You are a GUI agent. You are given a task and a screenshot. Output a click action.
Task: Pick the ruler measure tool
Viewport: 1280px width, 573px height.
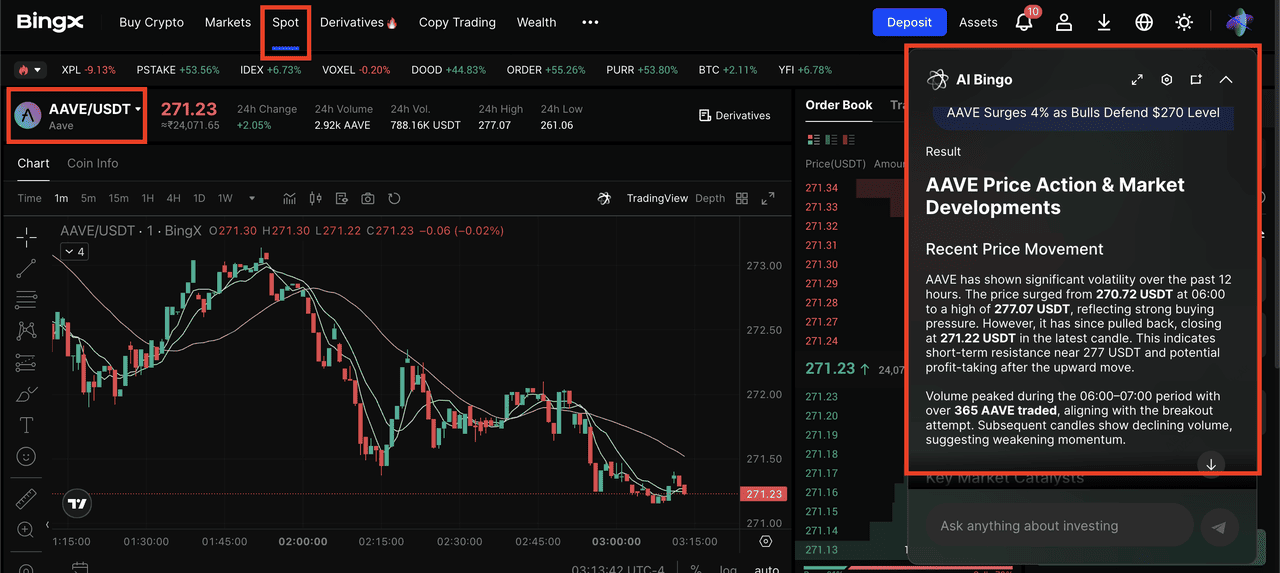[x=26, y=498]
